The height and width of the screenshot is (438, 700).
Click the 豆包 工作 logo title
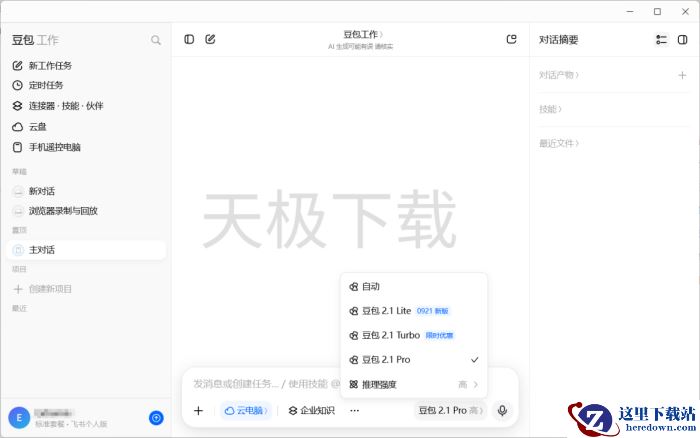point(35,40)
